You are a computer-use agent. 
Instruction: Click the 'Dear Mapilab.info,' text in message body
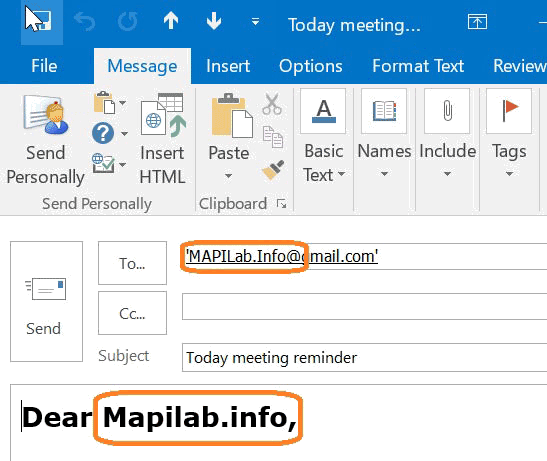pos(160,417)
